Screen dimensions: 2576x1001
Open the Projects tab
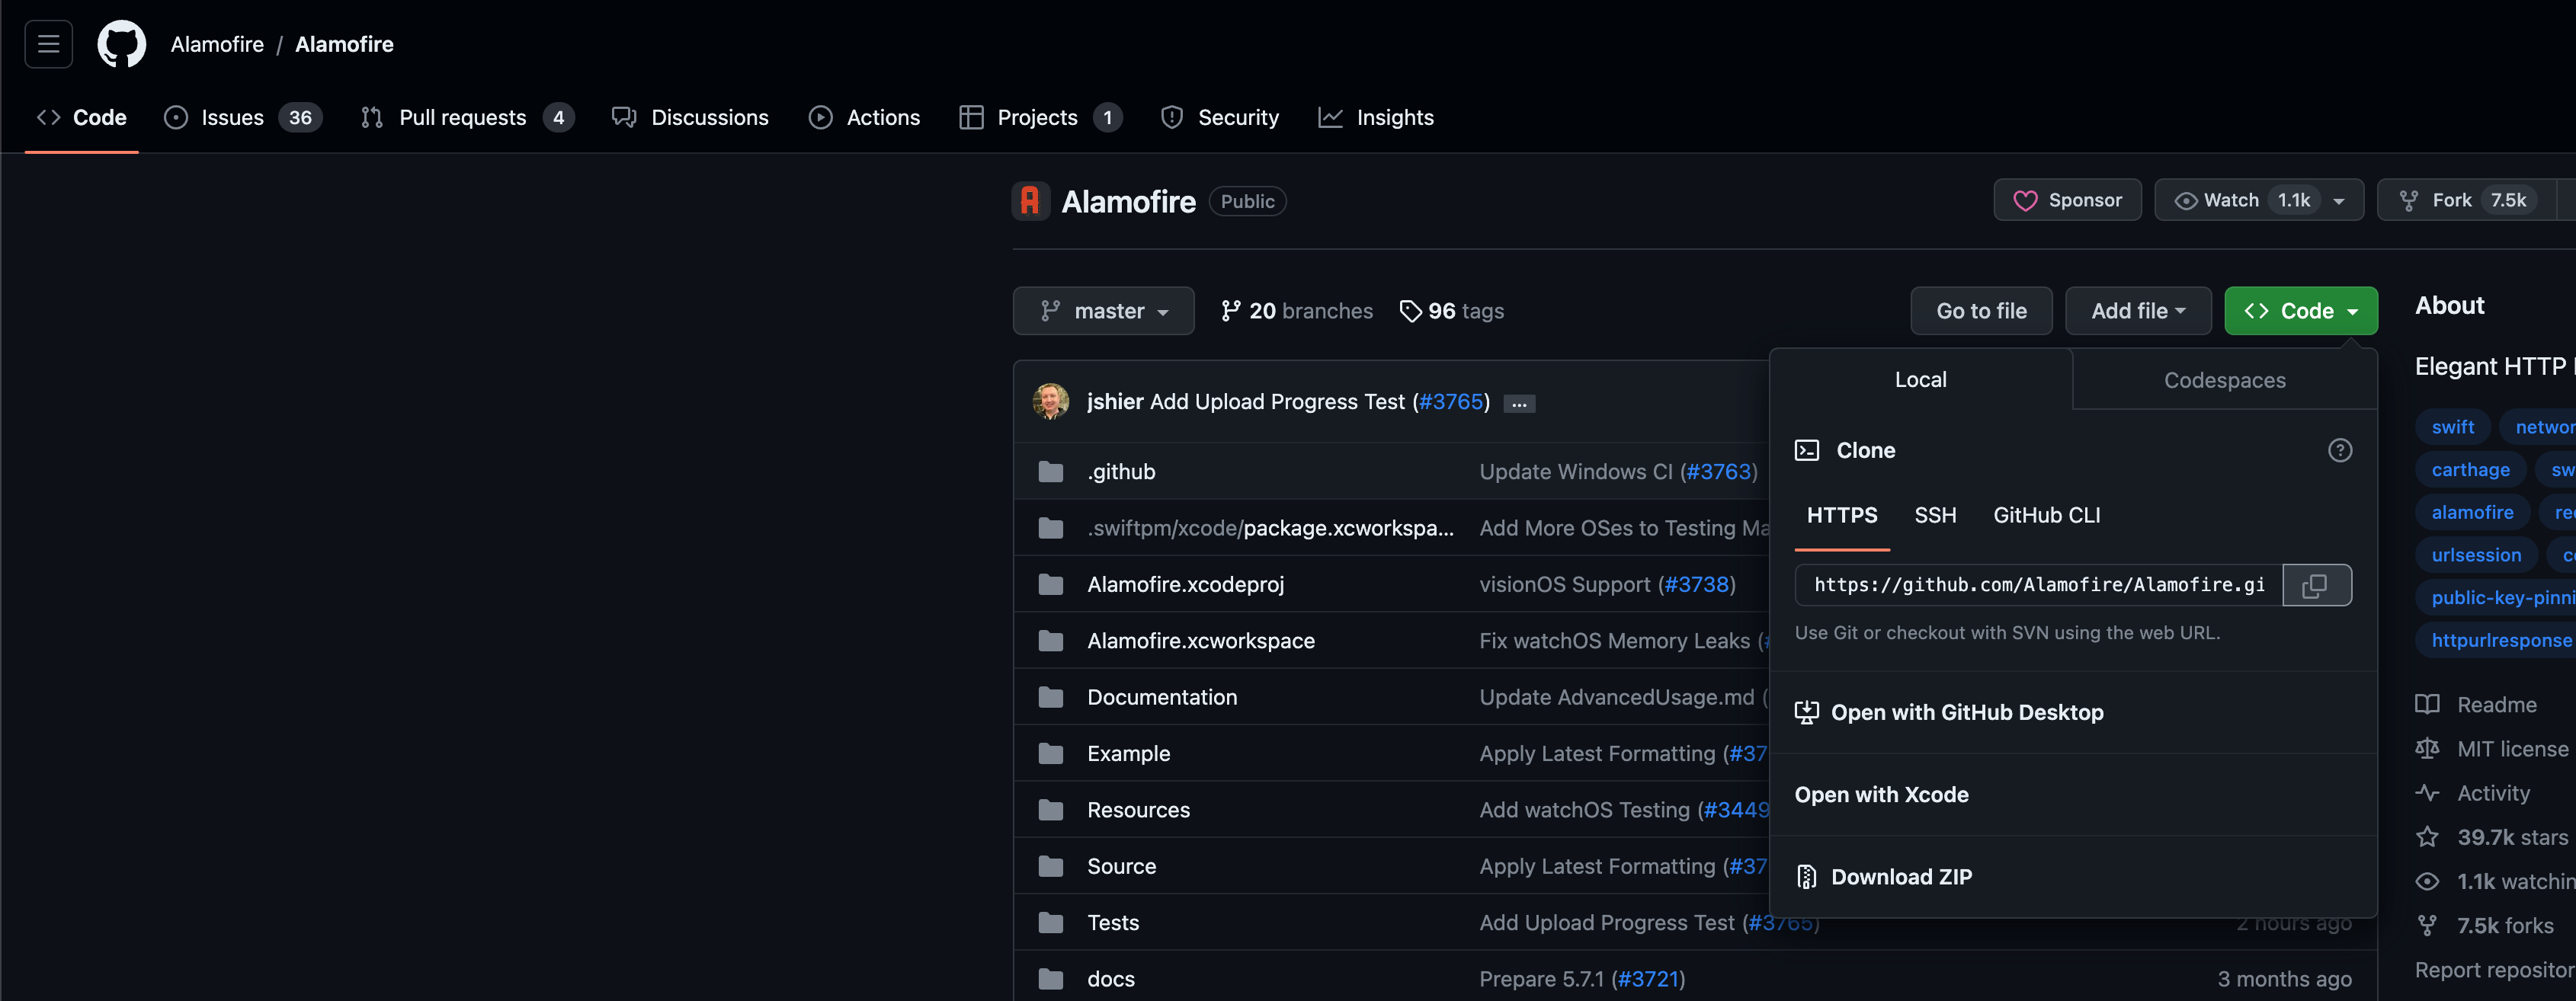coord(1040,117)
